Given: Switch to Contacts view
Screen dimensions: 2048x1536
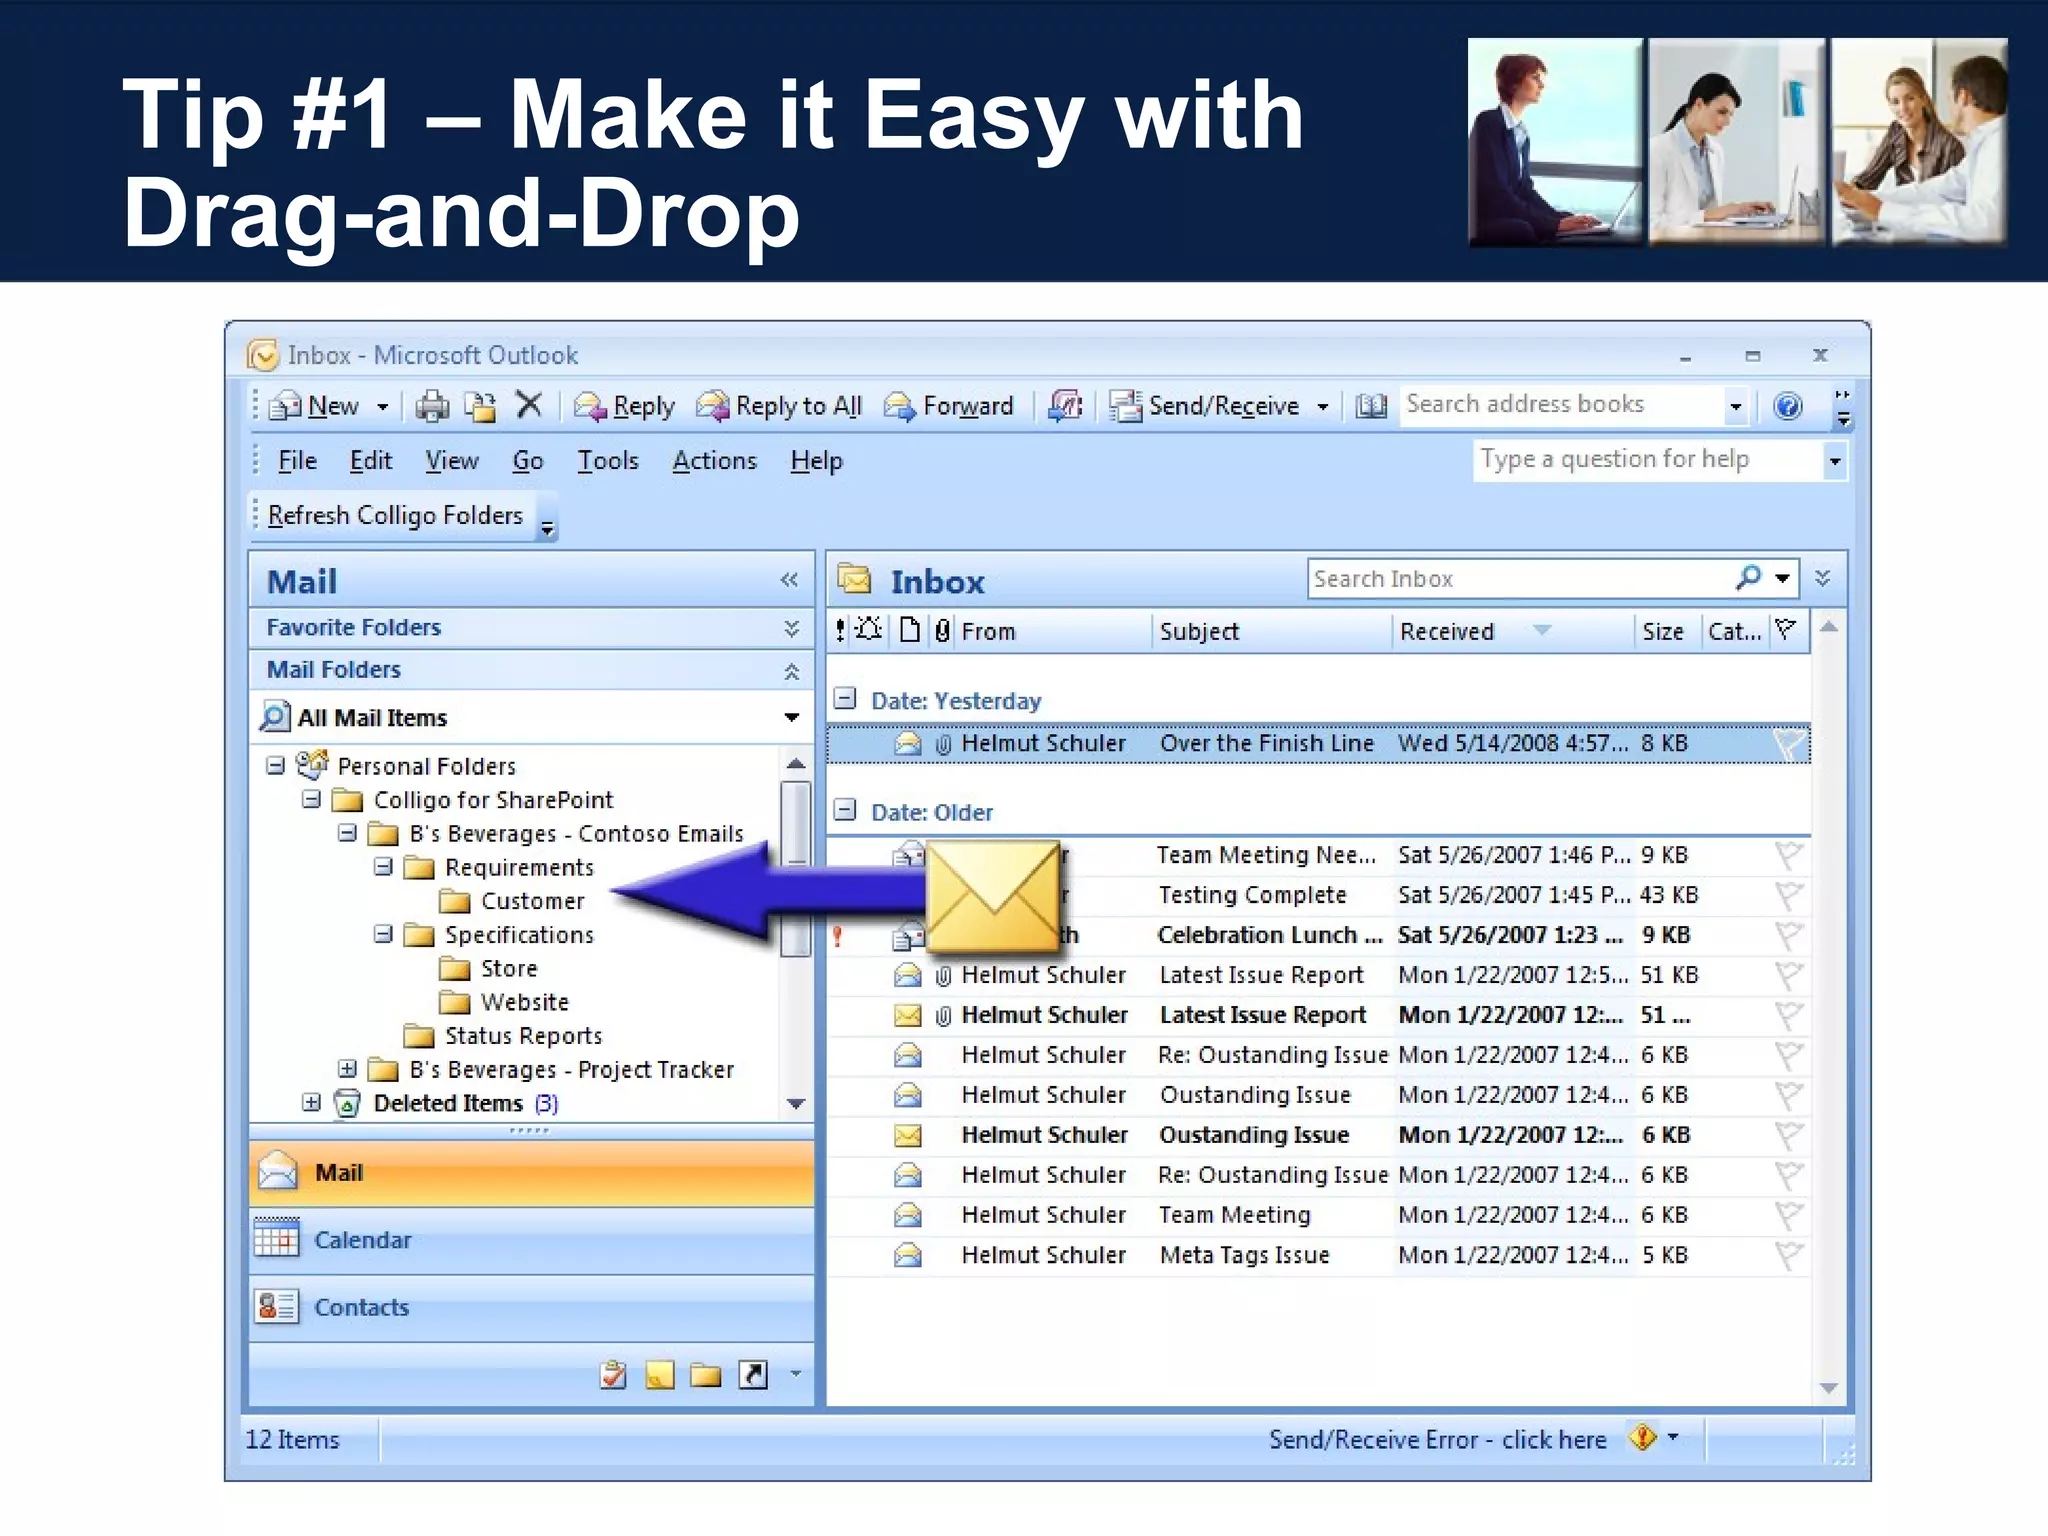Looking at the screenshot, I should [x=531, y=1308].
